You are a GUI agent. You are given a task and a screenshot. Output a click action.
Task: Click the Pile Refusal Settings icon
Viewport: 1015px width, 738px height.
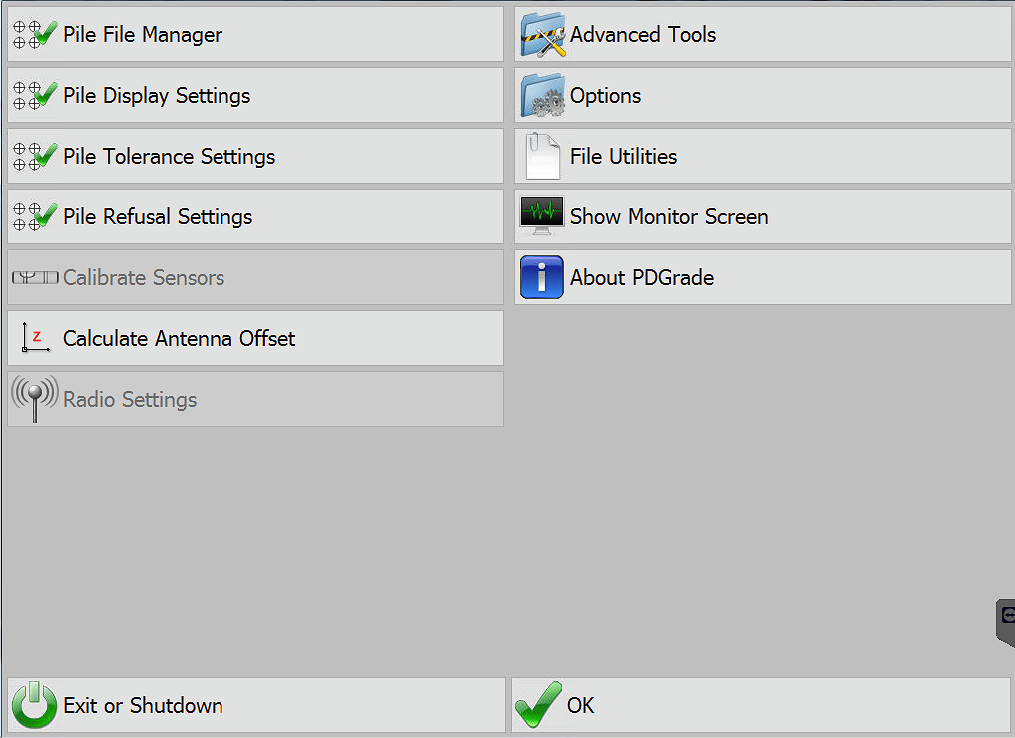pyautogui.click(x=35, y=217)
